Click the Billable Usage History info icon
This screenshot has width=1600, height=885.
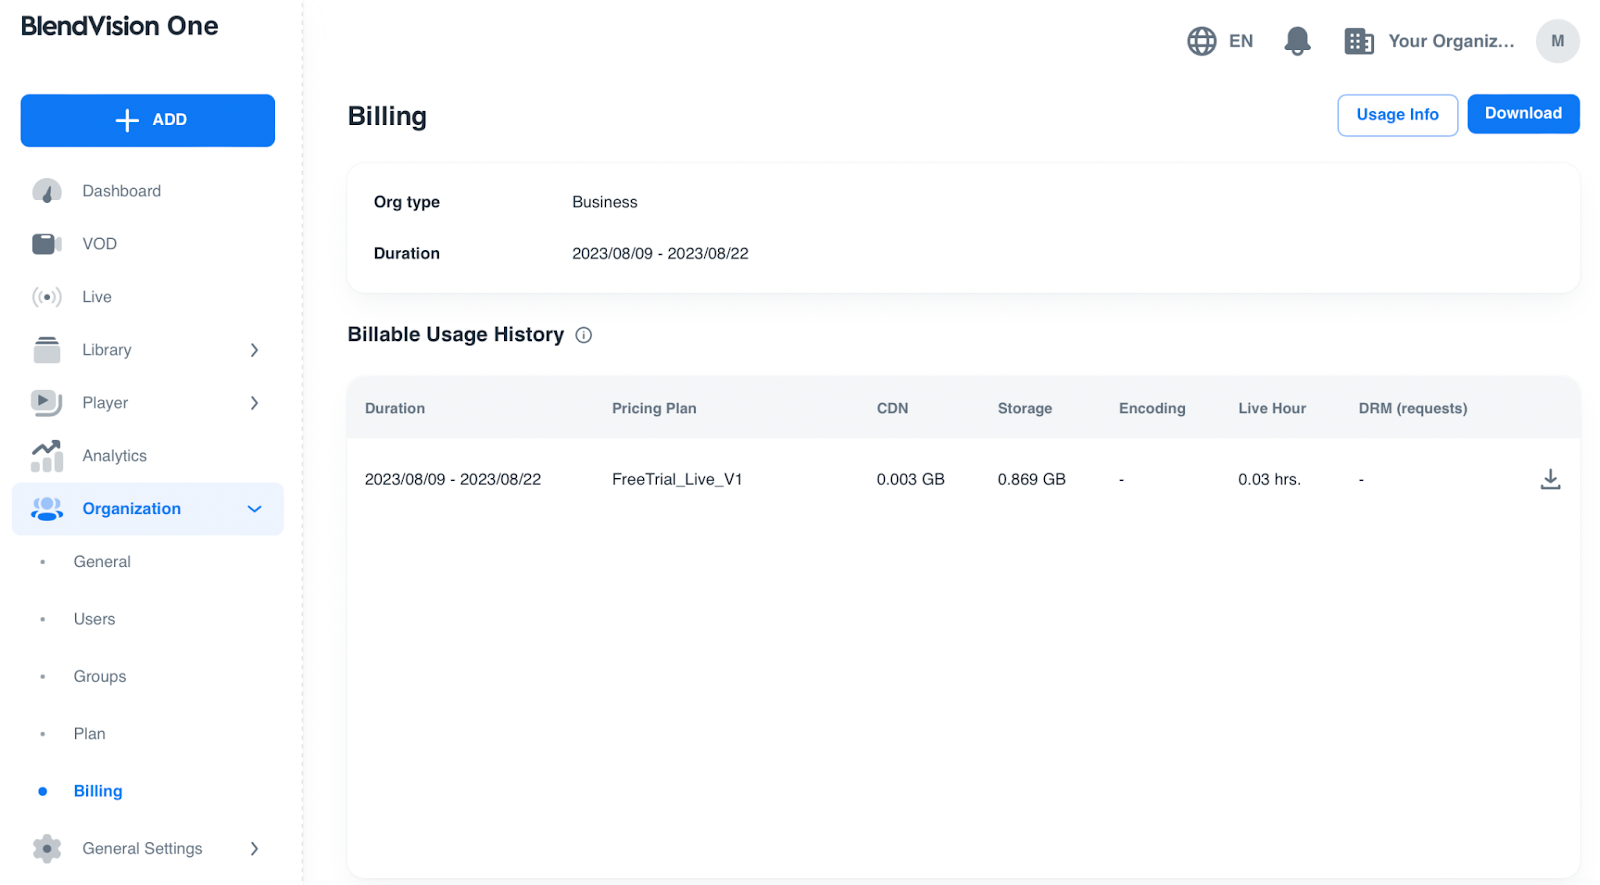tap(584, 335)
